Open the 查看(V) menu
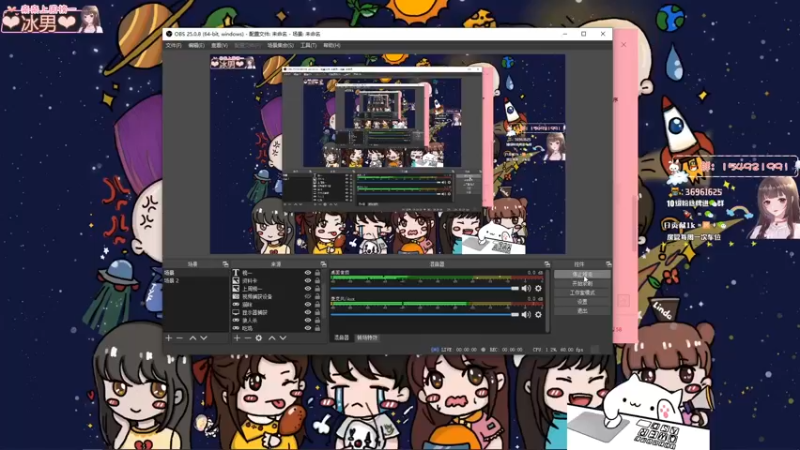The image size is (800, 450). coord(219,45)
